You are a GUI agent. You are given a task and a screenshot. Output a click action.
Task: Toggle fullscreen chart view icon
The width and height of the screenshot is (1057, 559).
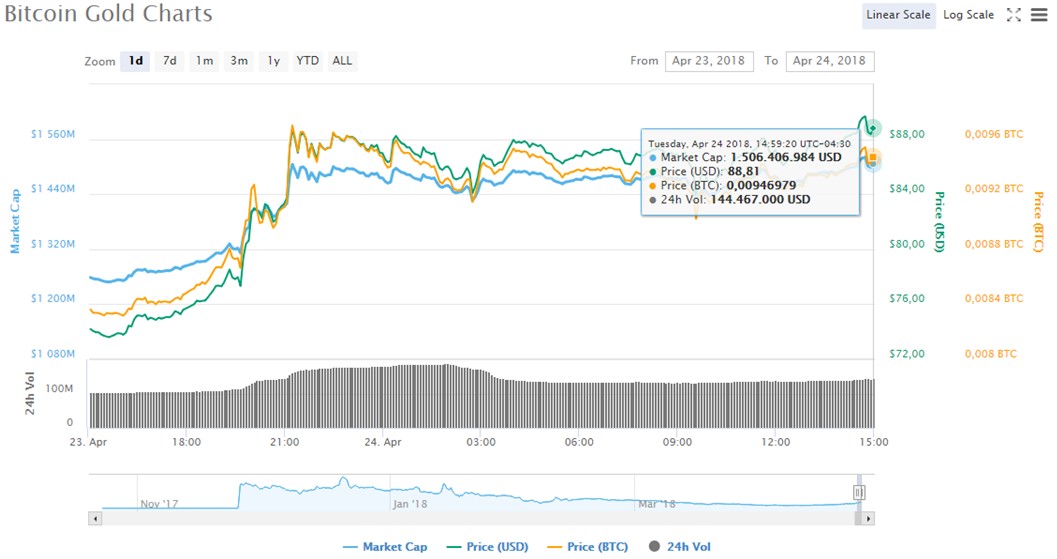click(x=1013, y=15)
